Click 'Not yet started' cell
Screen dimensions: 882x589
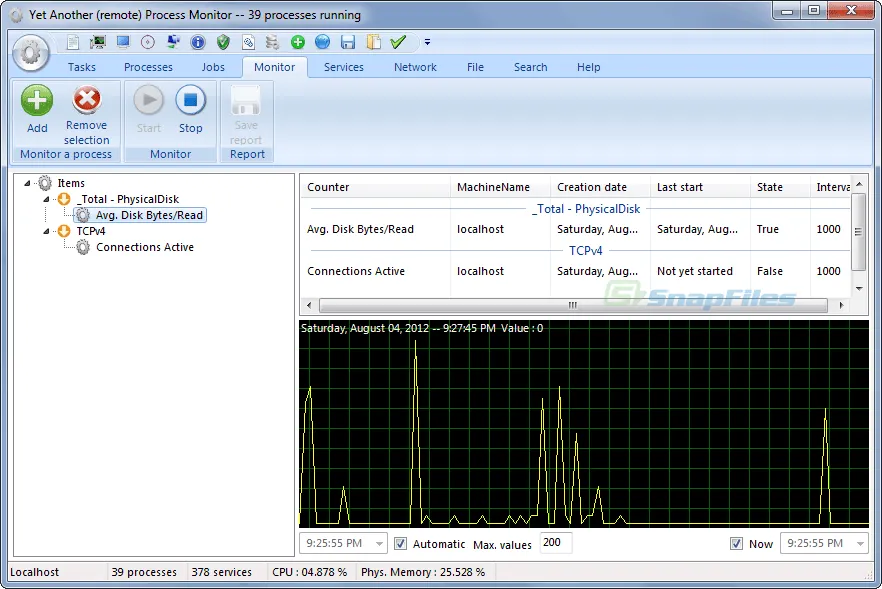tap(695, 271)
